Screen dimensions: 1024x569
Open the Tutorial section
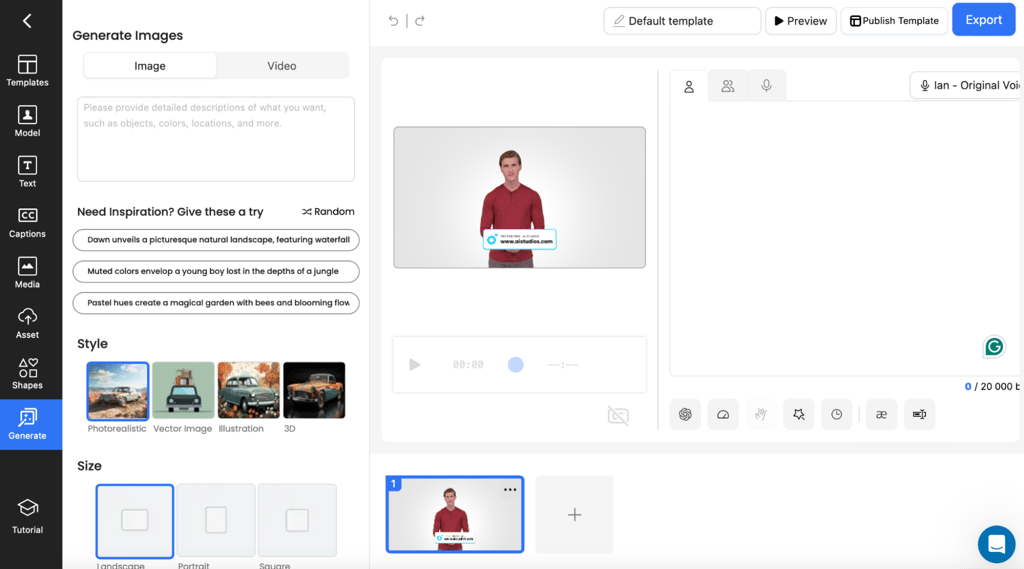[27, 516]
